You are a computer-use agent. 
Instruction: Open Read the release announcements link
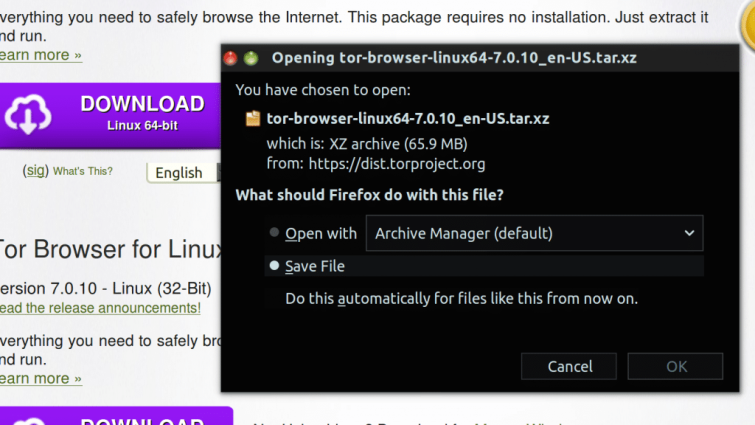pyautogui.click(x=100, y=308)
